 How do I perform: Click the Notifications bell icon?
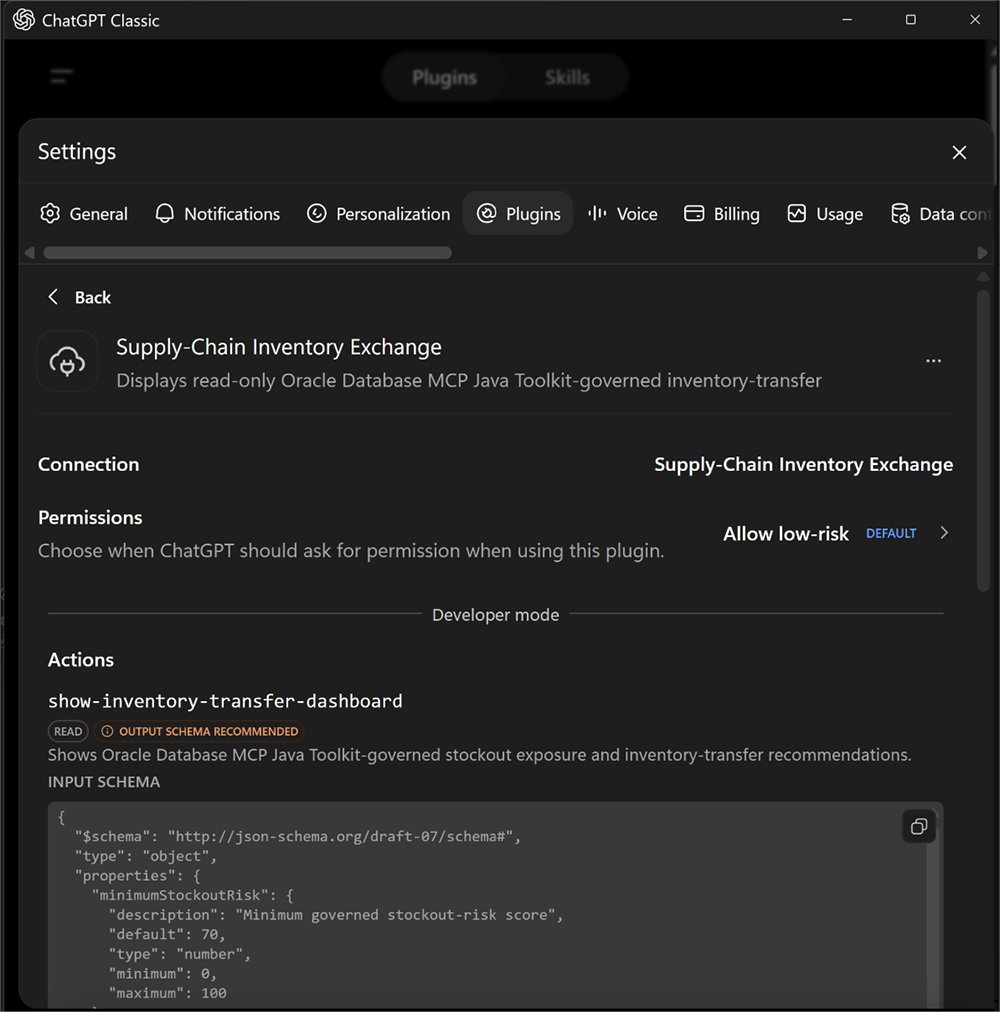[165, 214]
